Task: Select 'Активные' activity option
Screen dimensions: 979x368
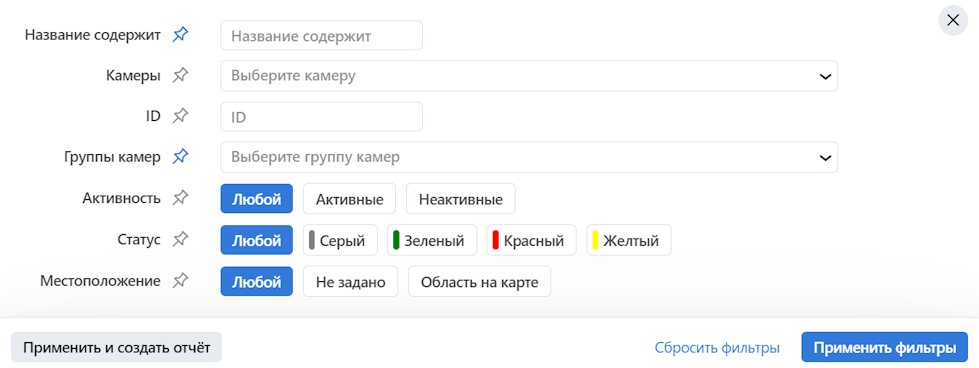Action: [350, 199]
